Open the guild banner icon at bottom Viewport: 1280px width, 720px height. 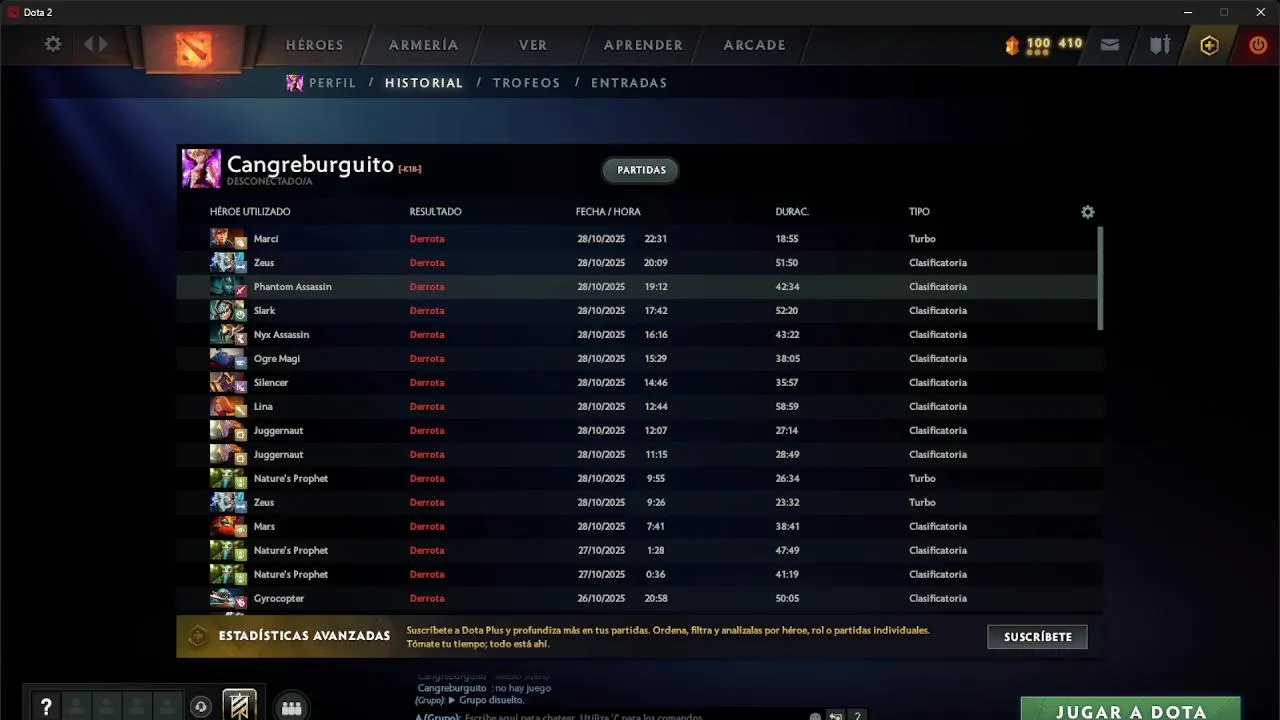239,706
